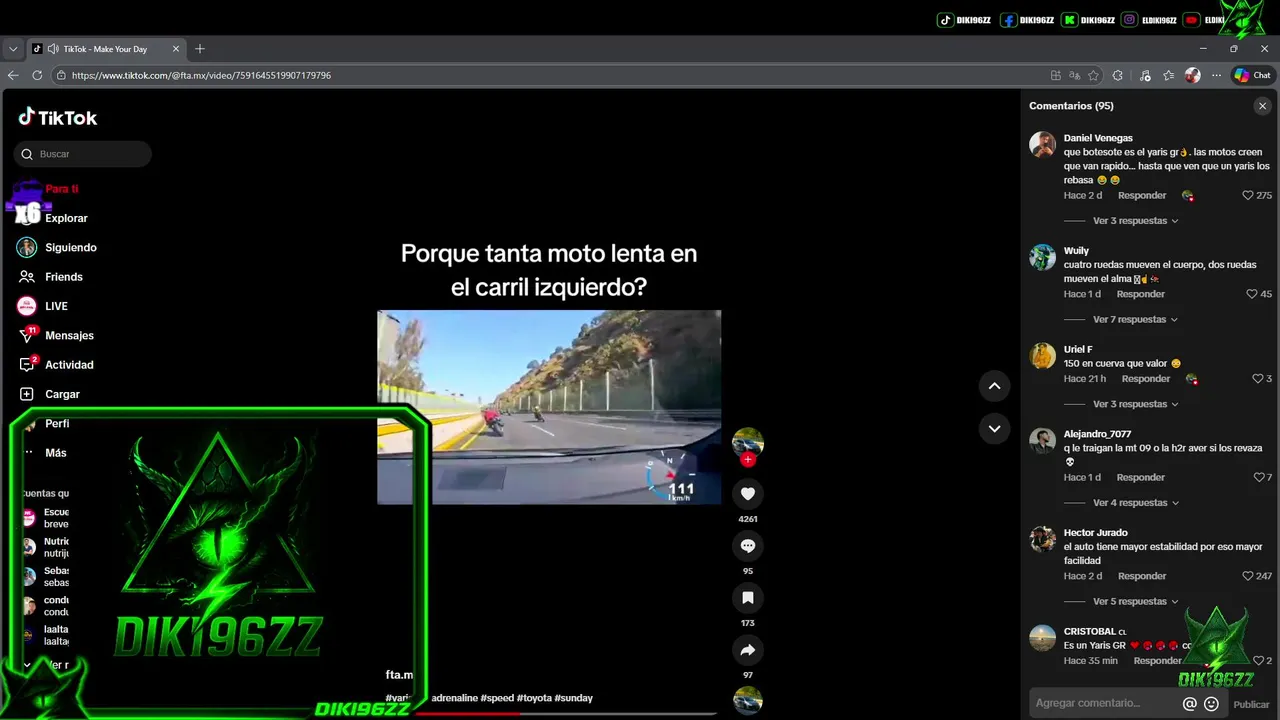The width and height of the screenshot is (1280, 720).
Task: Open the emoji picker in comment box
Action: pyautogui.click(x=1211, y=704)
